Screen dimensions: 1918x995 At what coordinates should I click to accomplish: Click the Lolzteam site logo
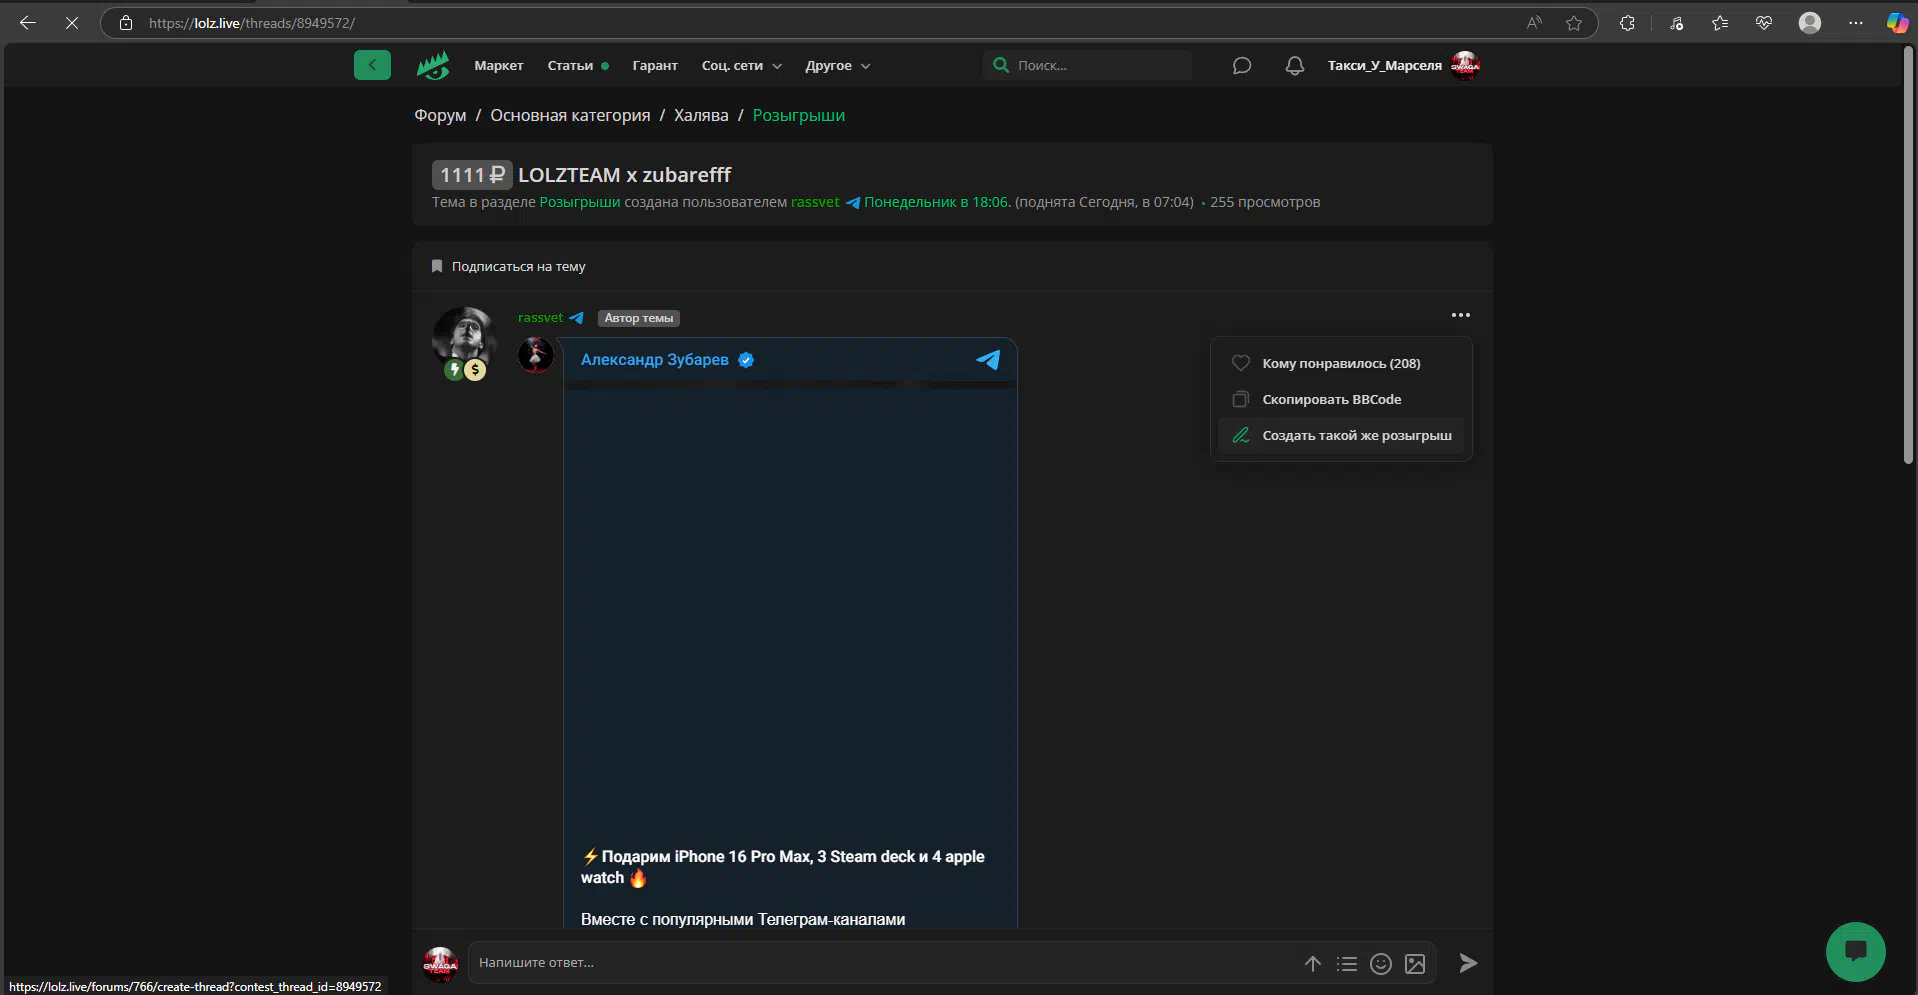pos(433,65)
